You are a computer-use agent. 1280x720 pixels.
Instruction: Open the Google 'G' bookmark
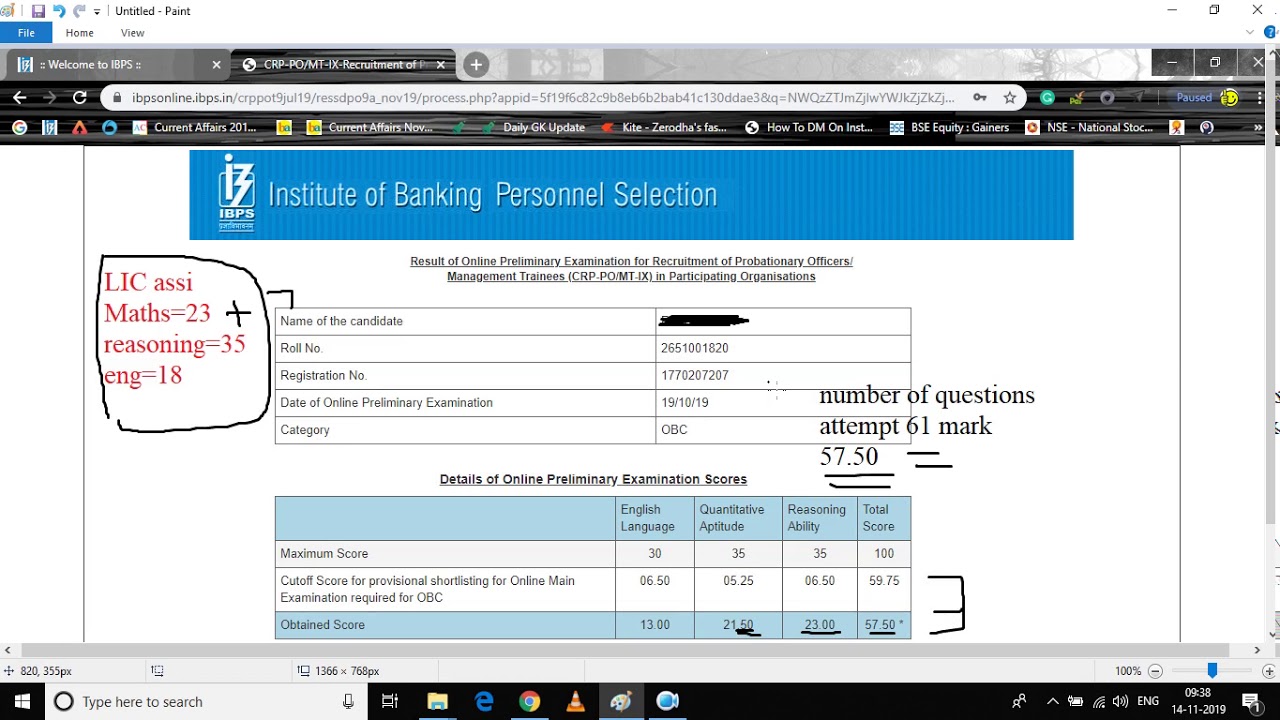(x=19, y=127)
